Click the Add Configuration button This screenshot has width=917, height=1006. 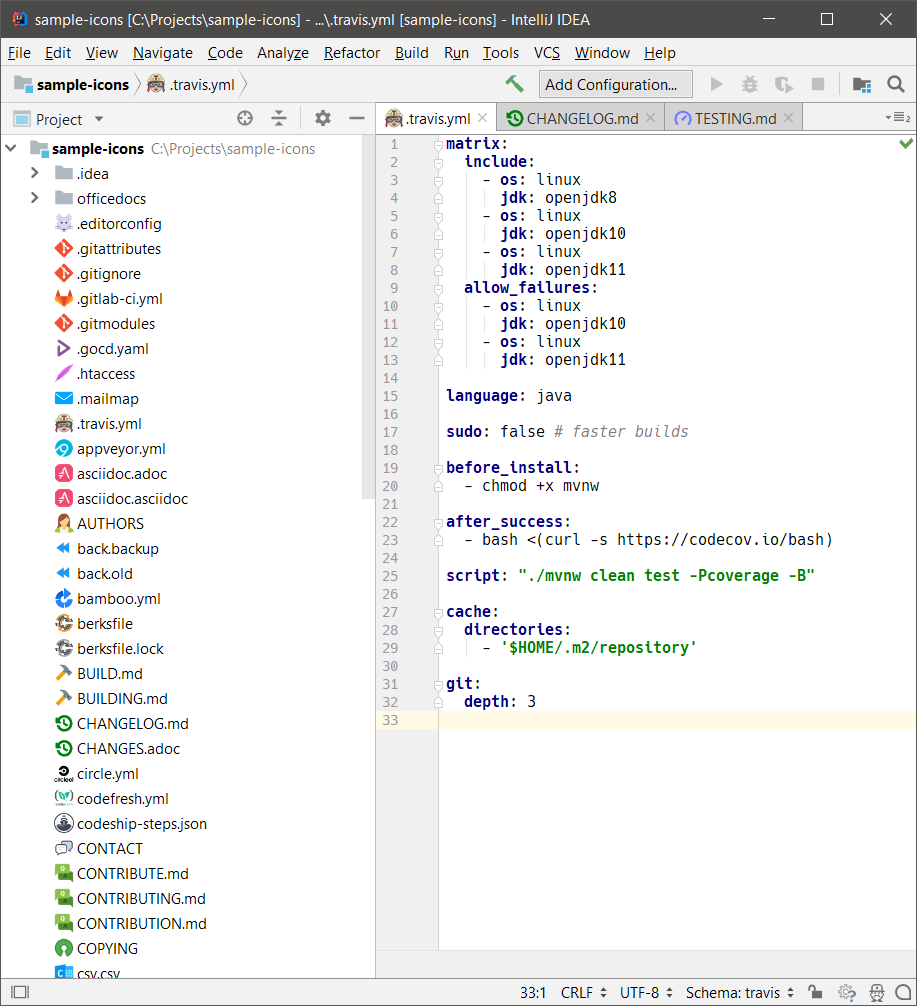616,85
